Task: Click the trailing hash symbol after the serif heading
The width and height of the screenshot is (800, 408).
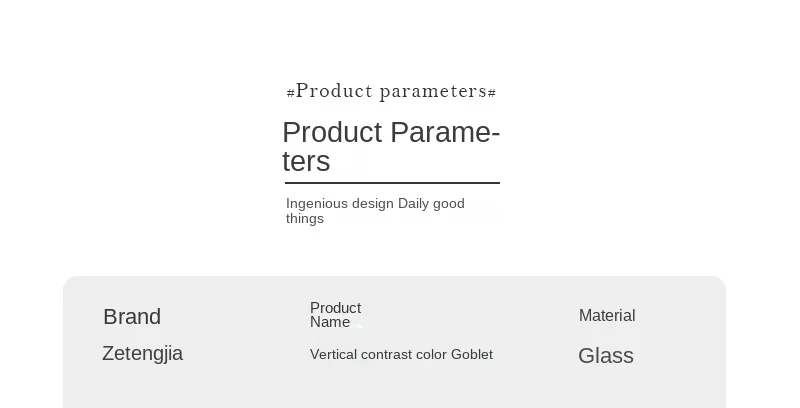Action: point(492,93)
